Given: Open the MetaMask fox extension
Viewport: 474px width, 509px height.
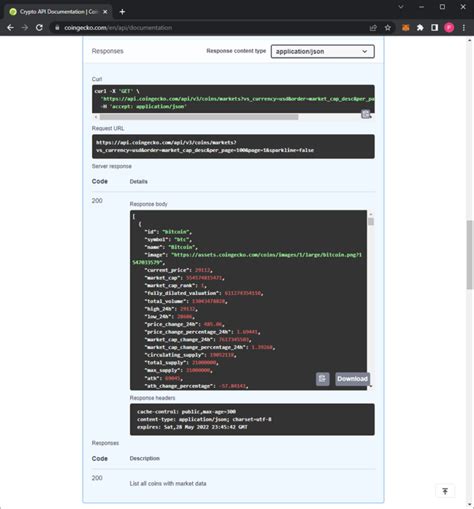Looking at the screenshot, I should (406, 28).
